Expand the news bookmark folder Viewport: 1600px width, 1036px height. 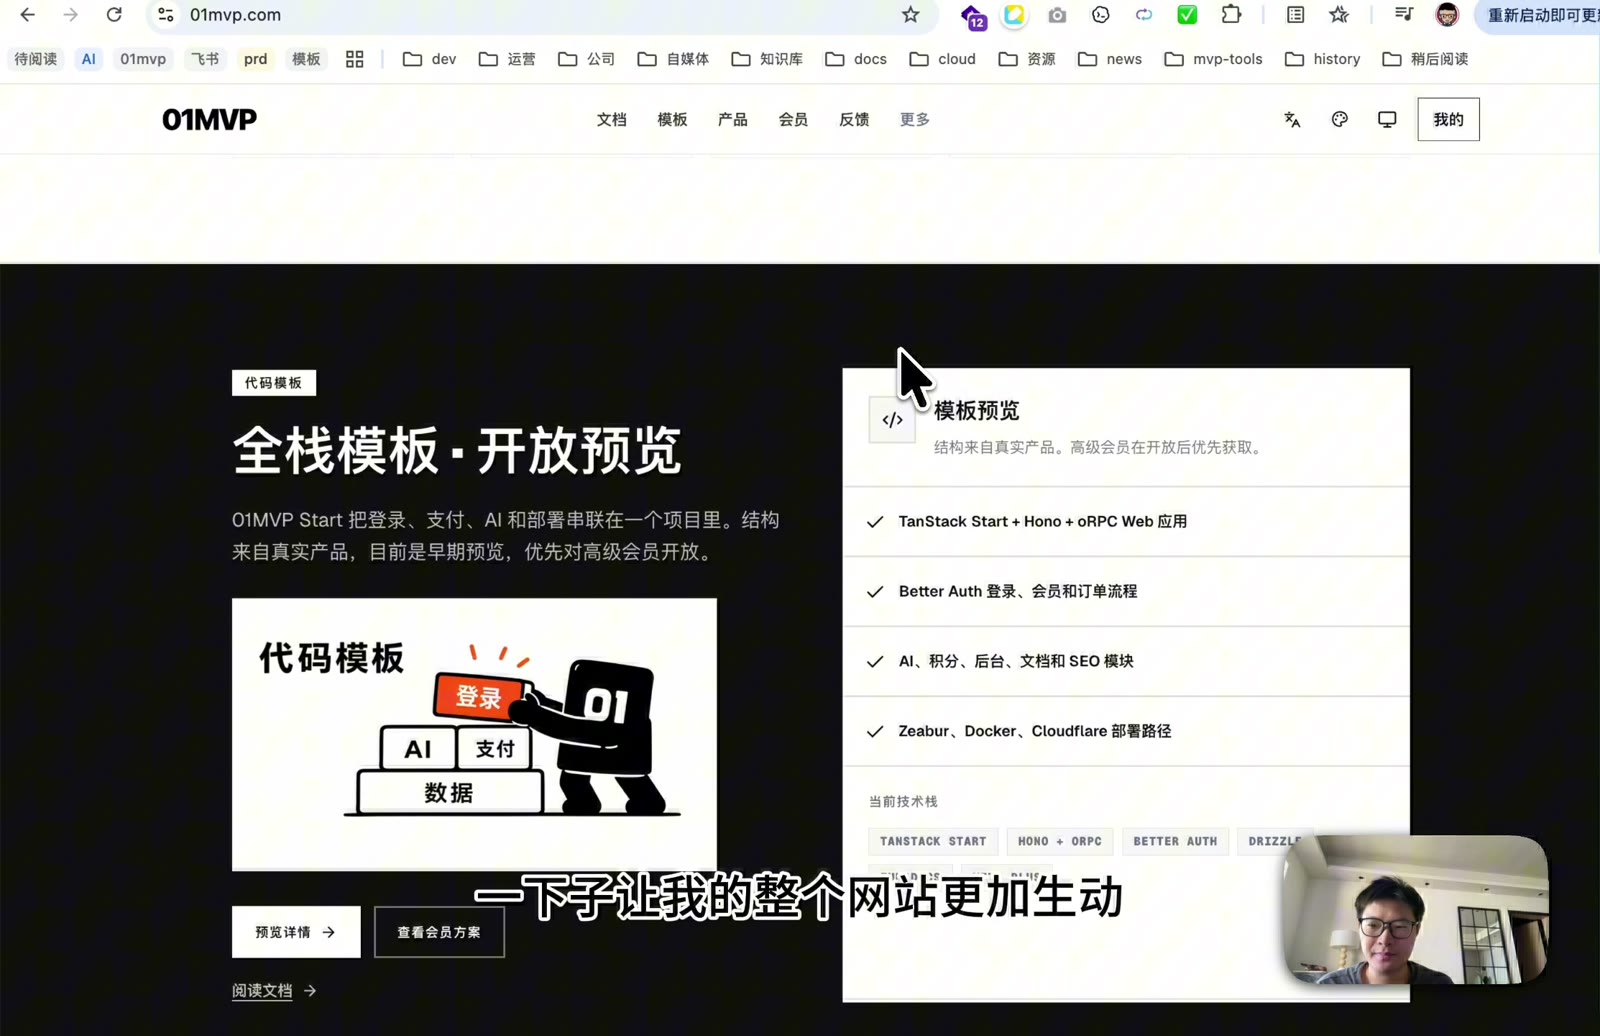pyautogui.click(x=1110, y=59)
